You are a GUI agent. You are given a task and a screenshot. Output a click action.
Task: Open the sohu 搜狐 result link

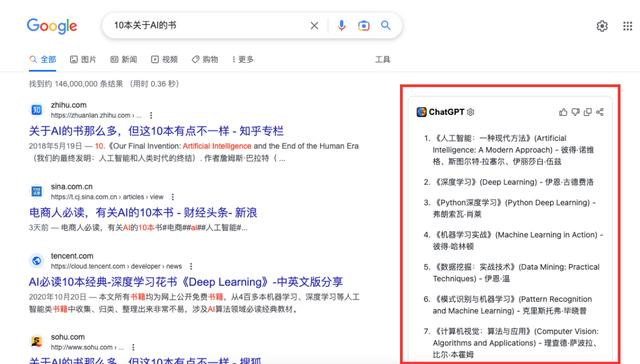coord(145,360)
